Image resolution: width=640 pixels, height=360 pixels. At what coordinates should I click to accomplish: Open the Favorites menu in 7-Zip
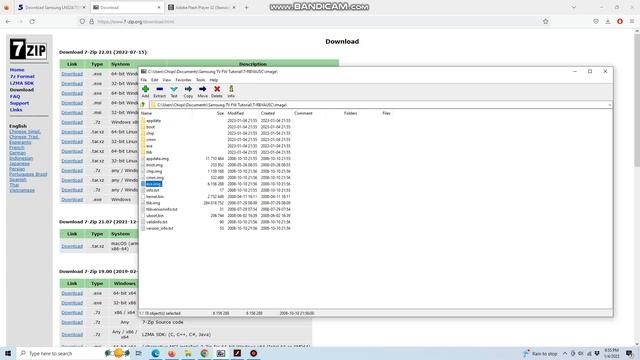[x=183, y=80]
